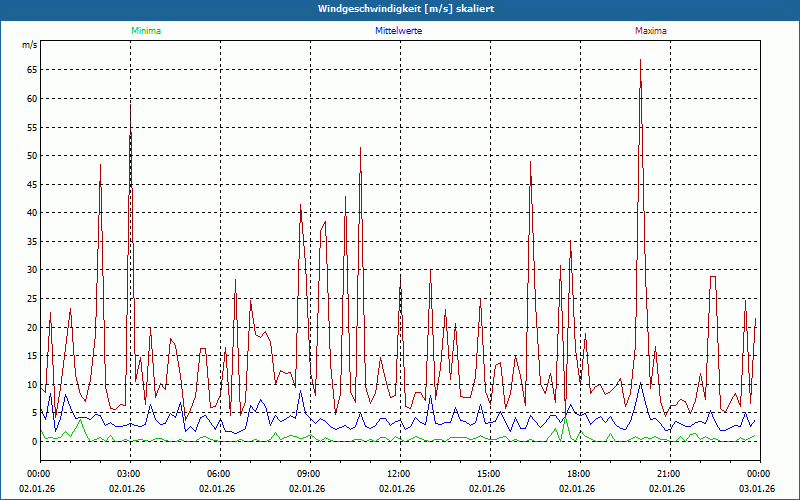
Task: Click the 35 y-axis value
Action: pos(32,241)
